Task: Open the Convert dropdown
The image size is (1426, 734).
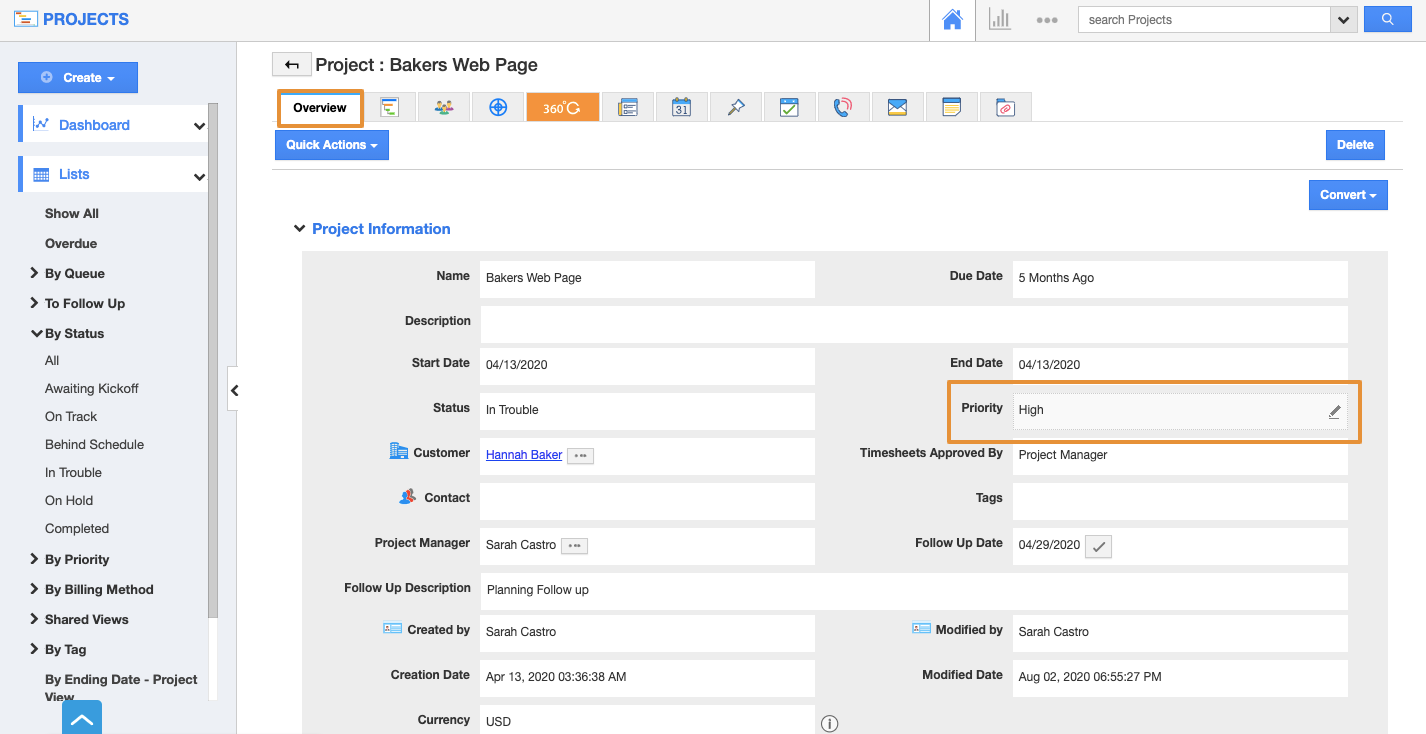Action: coord(1348,195)
